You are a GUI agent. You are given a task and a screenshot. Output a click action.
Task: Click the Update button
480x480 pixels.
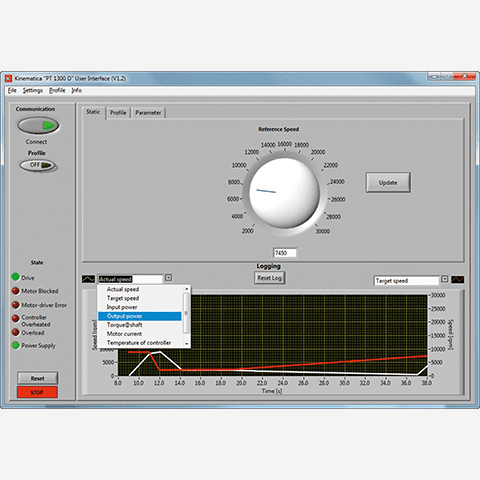coord(388,182)
